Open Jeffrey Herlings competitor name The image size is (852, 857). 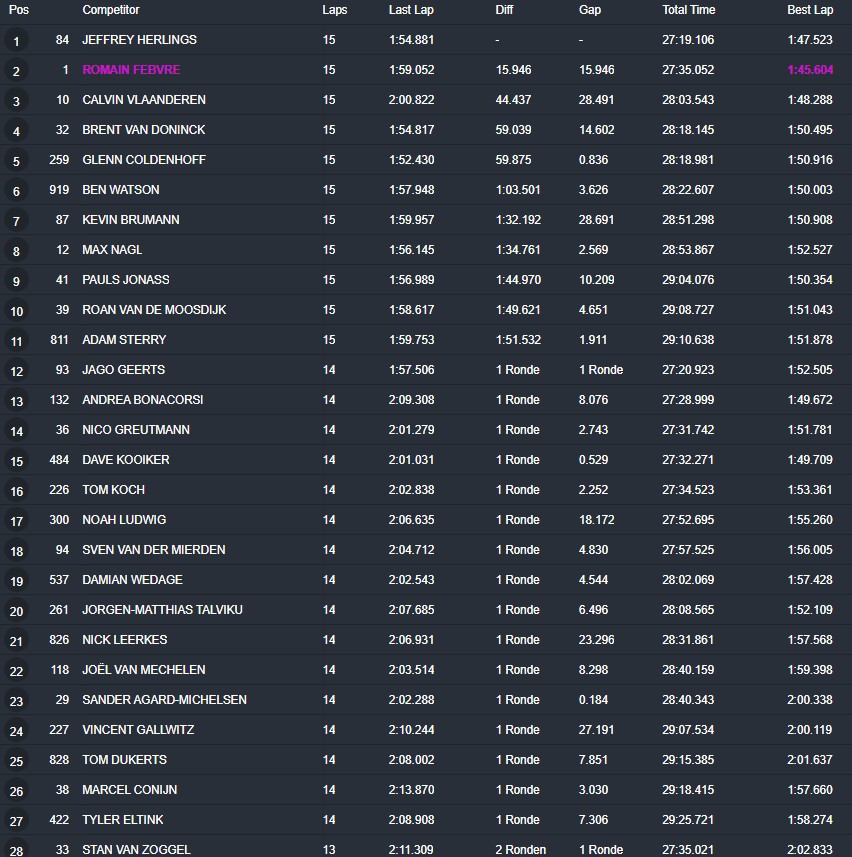pyautogui.click(x=139, y=40)
